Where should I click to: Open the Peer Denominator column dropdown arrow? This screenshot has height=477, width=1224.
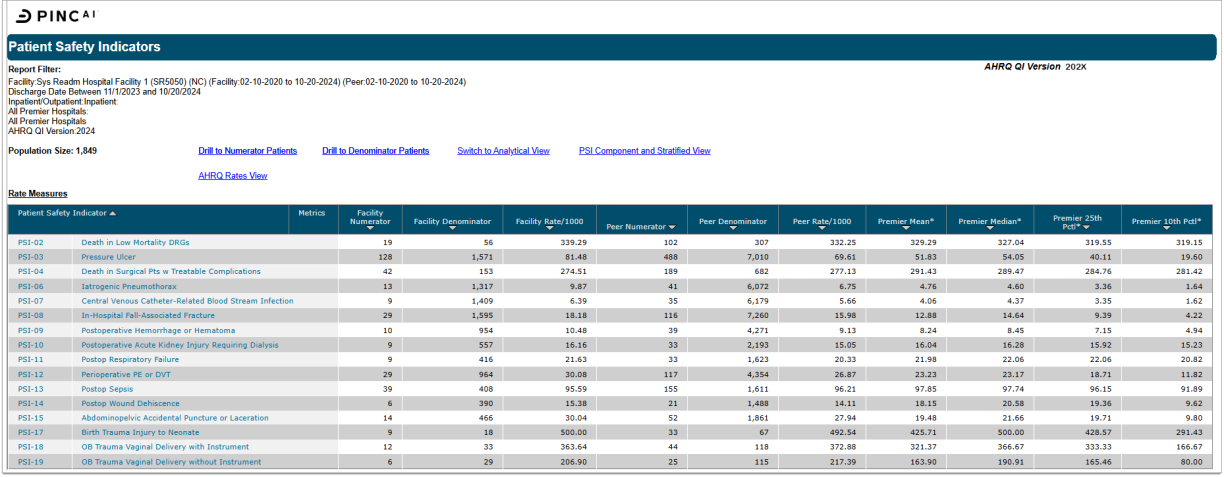coord(733,227)
